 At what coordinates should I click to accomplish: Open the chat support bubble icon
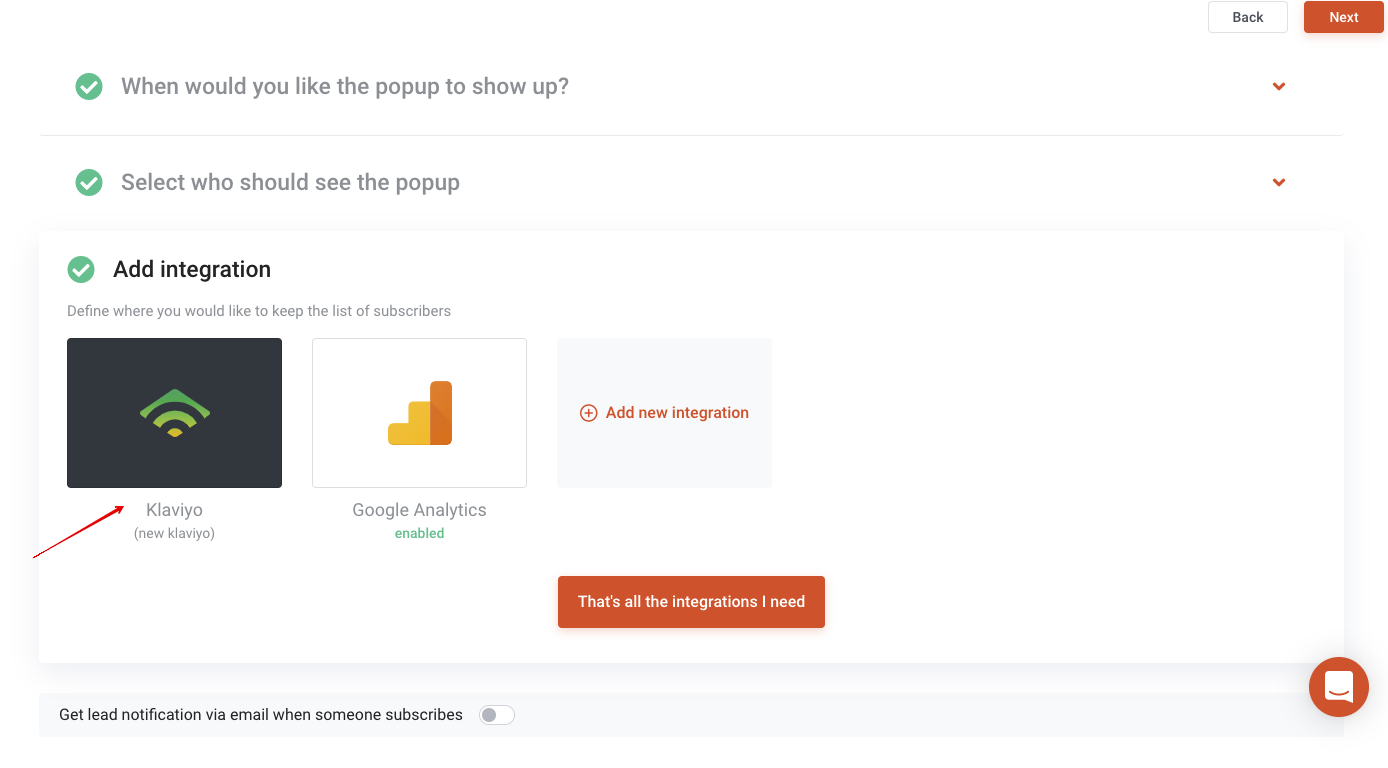click(1339, 687)
